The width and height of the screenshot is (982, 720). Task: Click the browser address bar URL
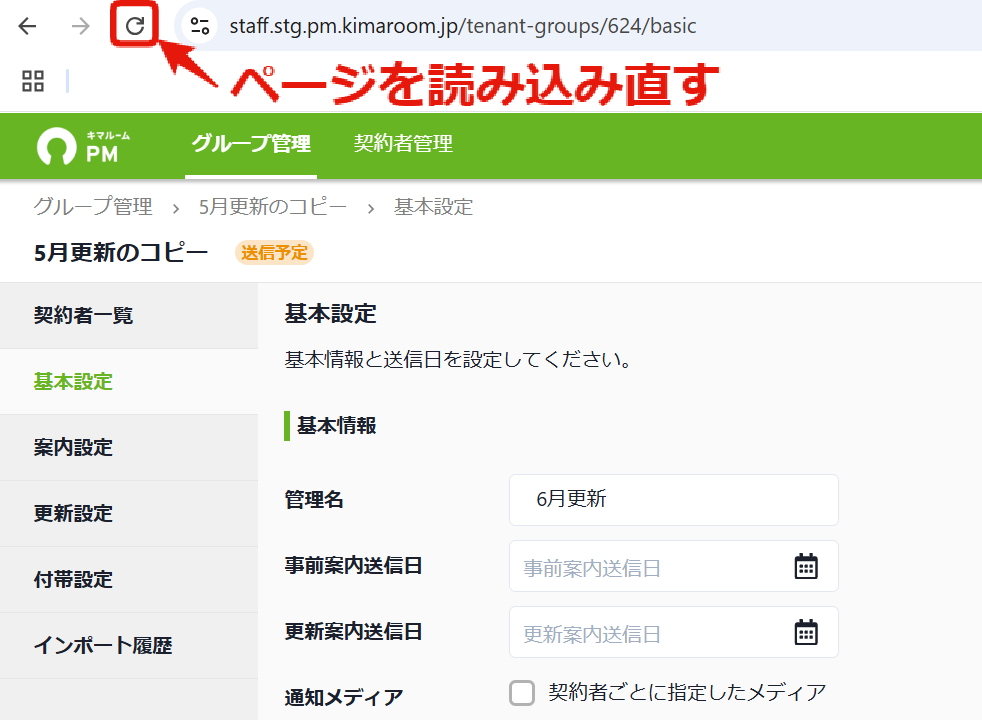(x=463, y=26)
